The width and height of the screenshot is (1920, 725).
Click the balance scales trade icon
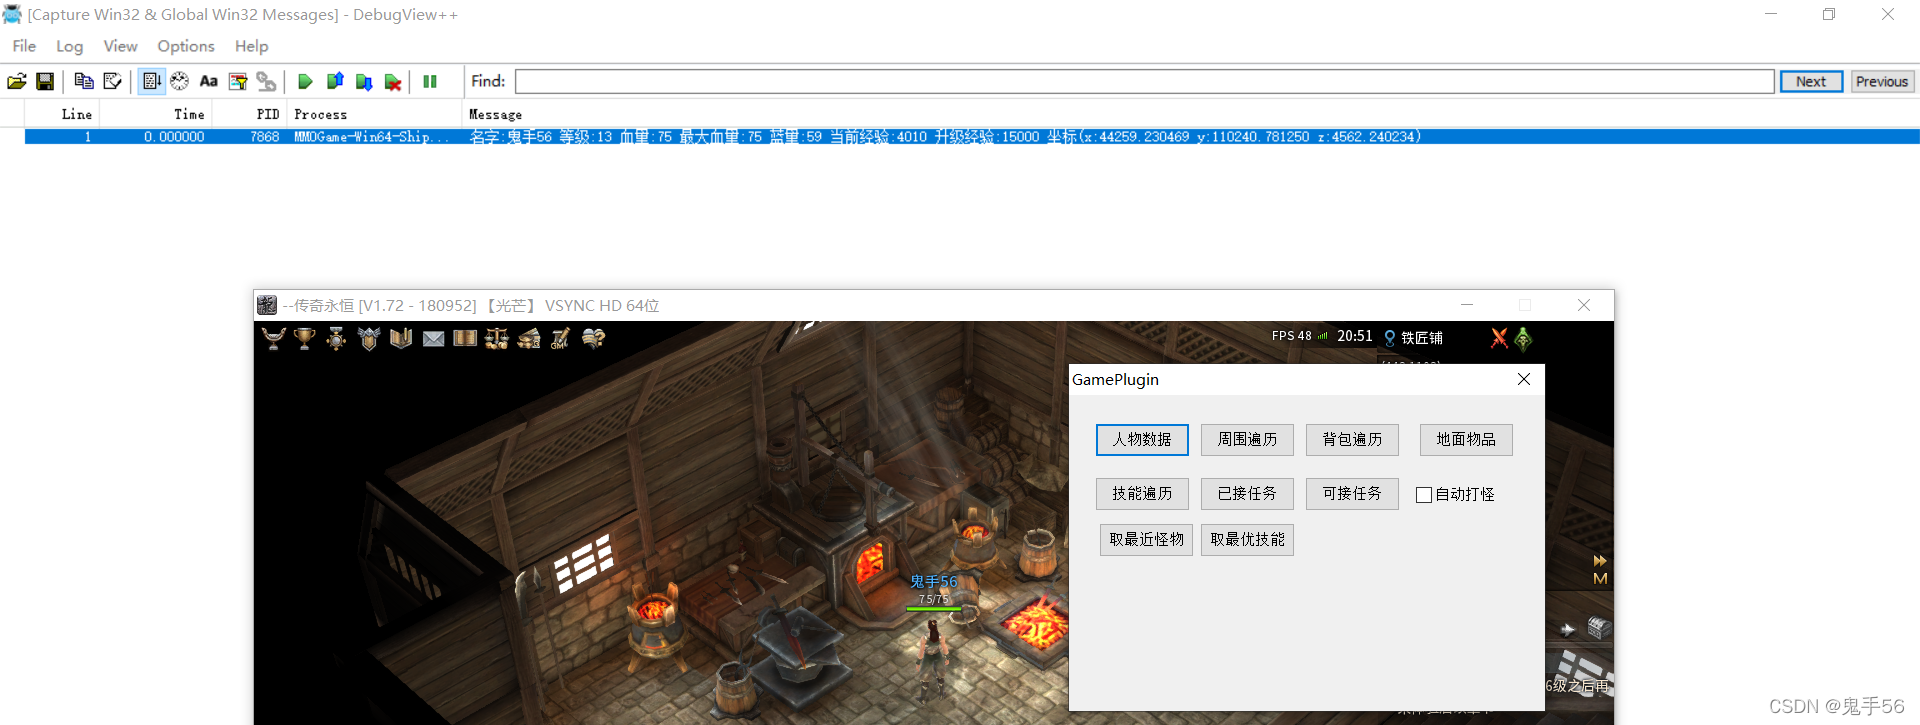[x=497, y=339]
